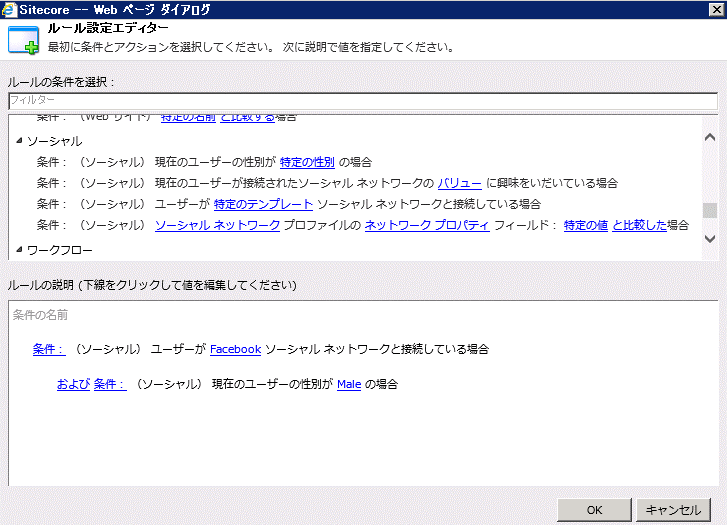The image size is (727, 525).
Task: Click the rule set editor header icon
Action: tap(22, 40)
